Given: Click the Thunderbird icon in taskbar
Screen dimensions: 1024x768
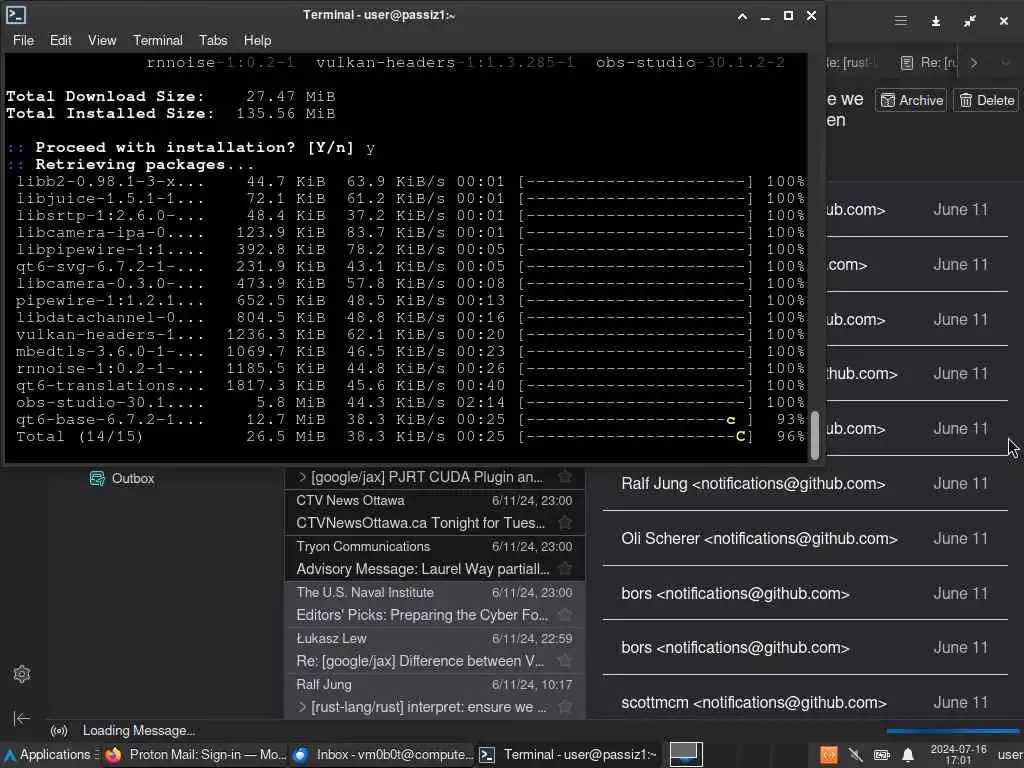Looking at the screenshot, I should click(300, 755).
